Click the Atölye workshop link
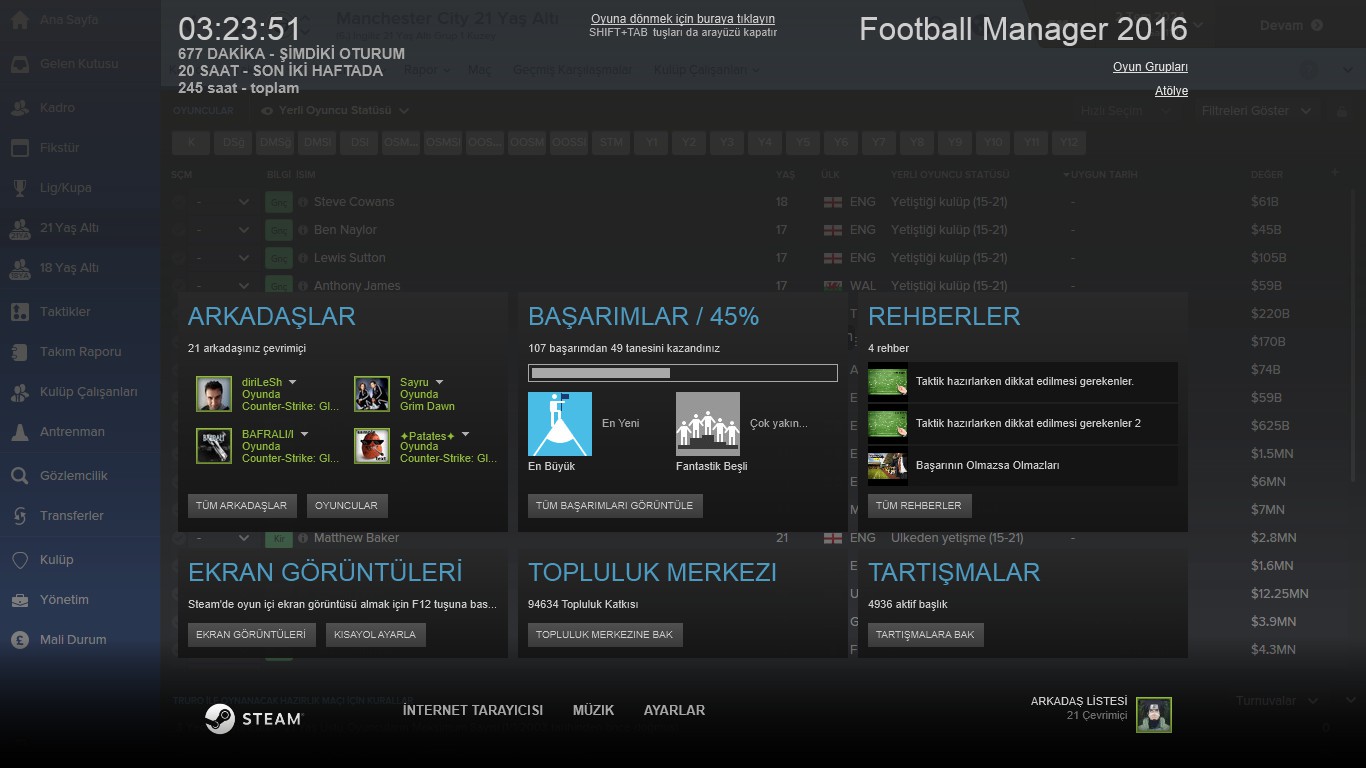This screenshot has width=1366, height=768. coord(1171,91)
